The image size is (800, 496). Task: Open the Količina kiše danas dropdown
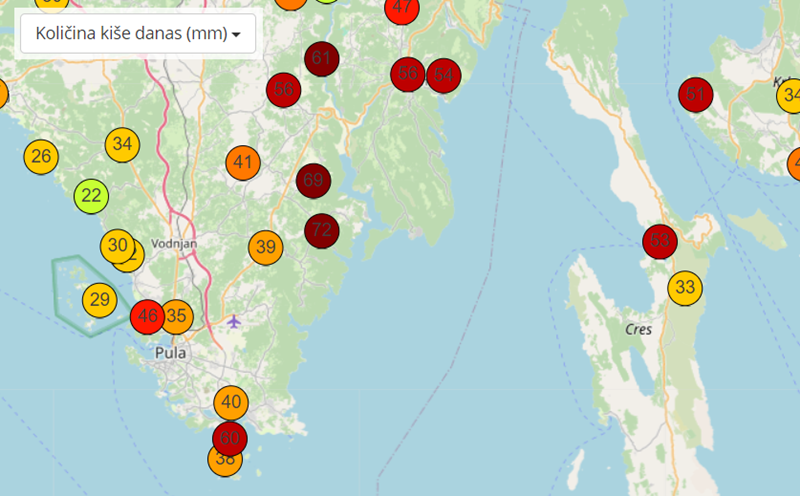(138, 34)
